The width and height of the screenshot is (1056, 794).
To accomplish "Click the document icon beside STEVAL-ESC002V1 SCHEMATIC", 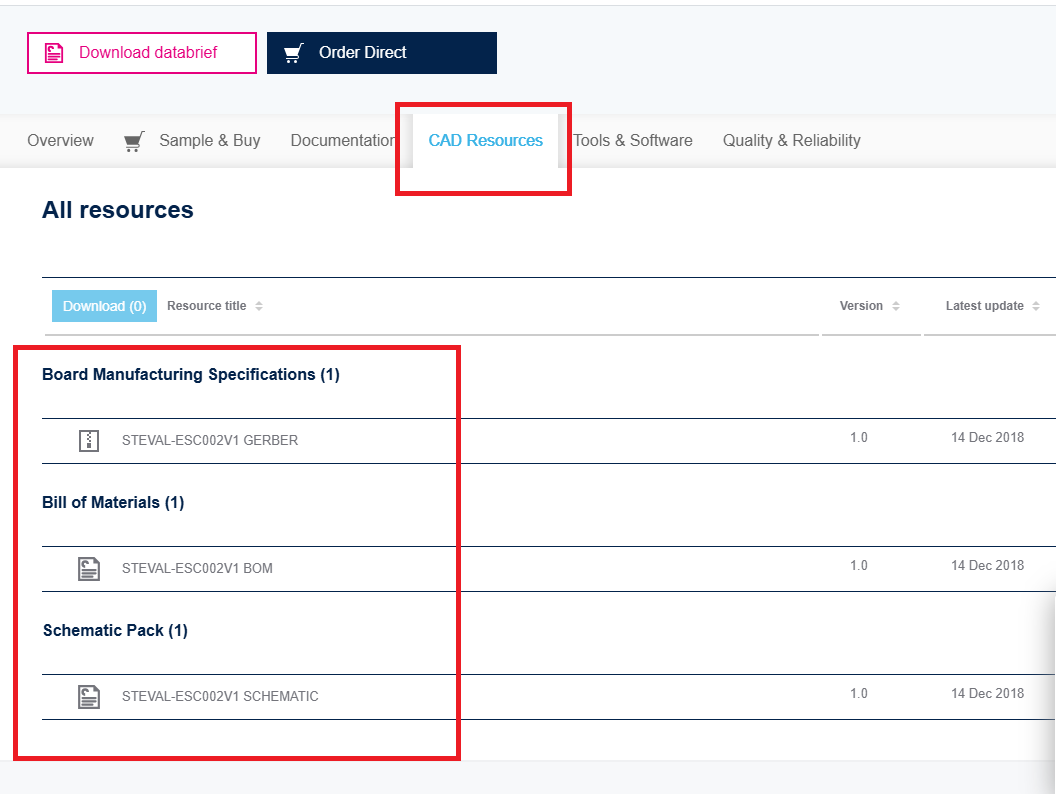I will point(89,696).
